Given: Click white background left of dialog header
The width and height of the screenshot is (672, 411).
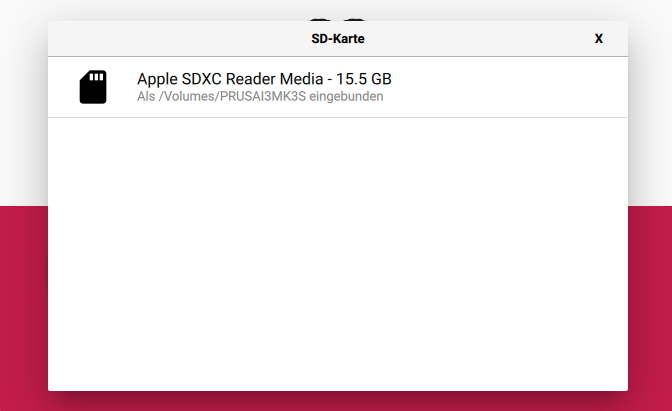Looking at the screenshot, I should pos(23,100).
